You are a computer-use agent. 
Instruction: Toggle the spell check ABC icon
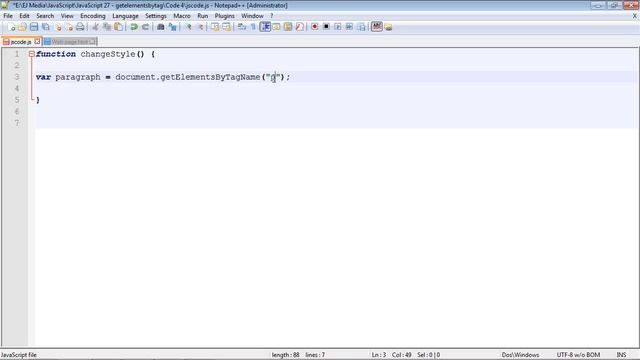click(377, 27)
